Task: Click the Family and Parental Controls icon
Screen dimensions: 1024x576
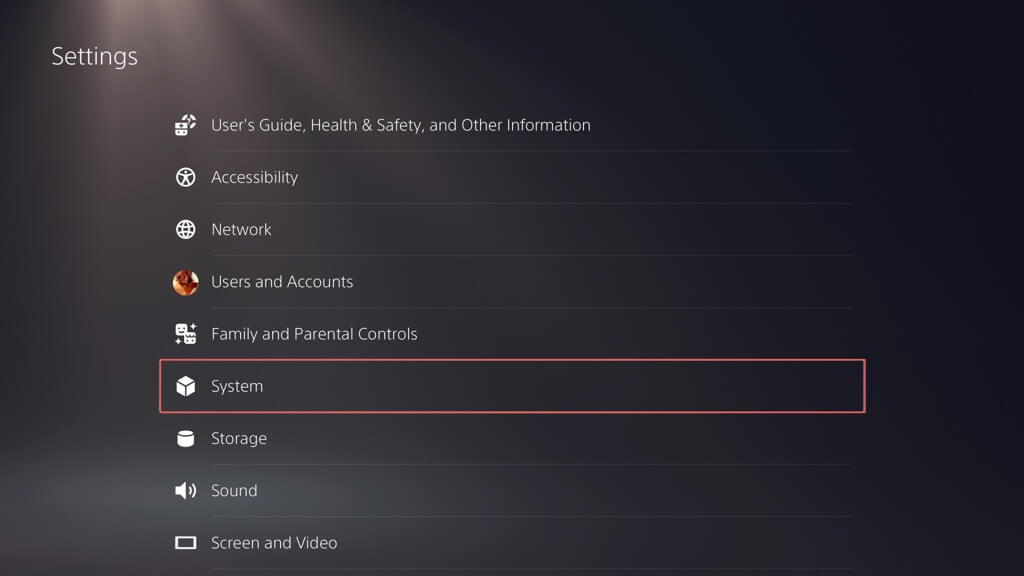Action: tap(185, 334)
